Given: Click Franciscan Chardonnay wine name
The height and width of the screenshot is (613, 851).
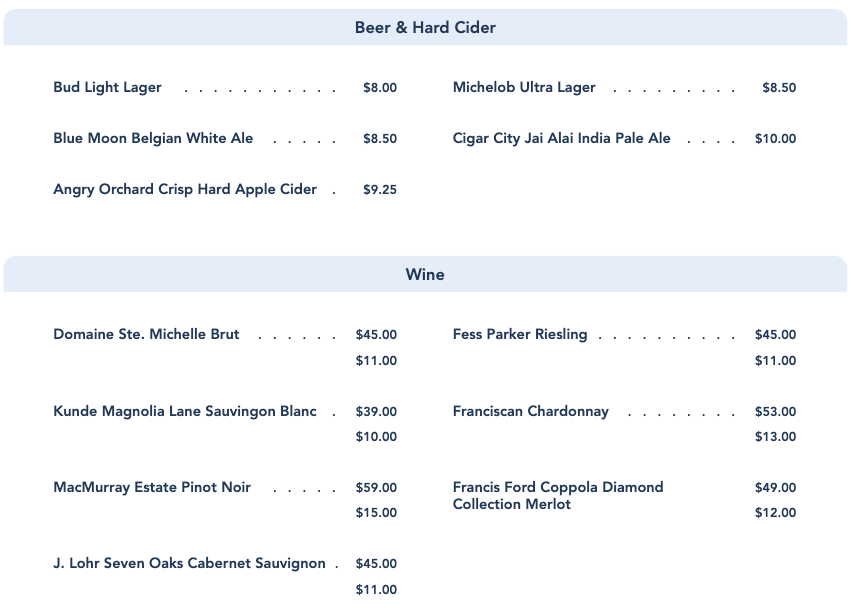Looking at the screenshot, I should tap(530, 412).
